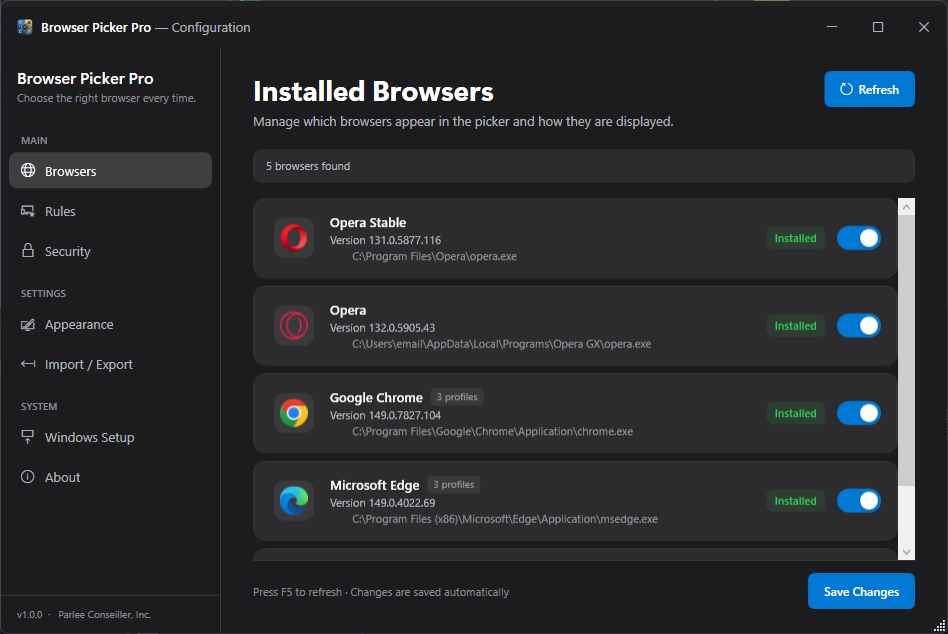This screenshot has width=948, height=634.
Task: Click the scrollbar down arrow
Action: point(906,552)
